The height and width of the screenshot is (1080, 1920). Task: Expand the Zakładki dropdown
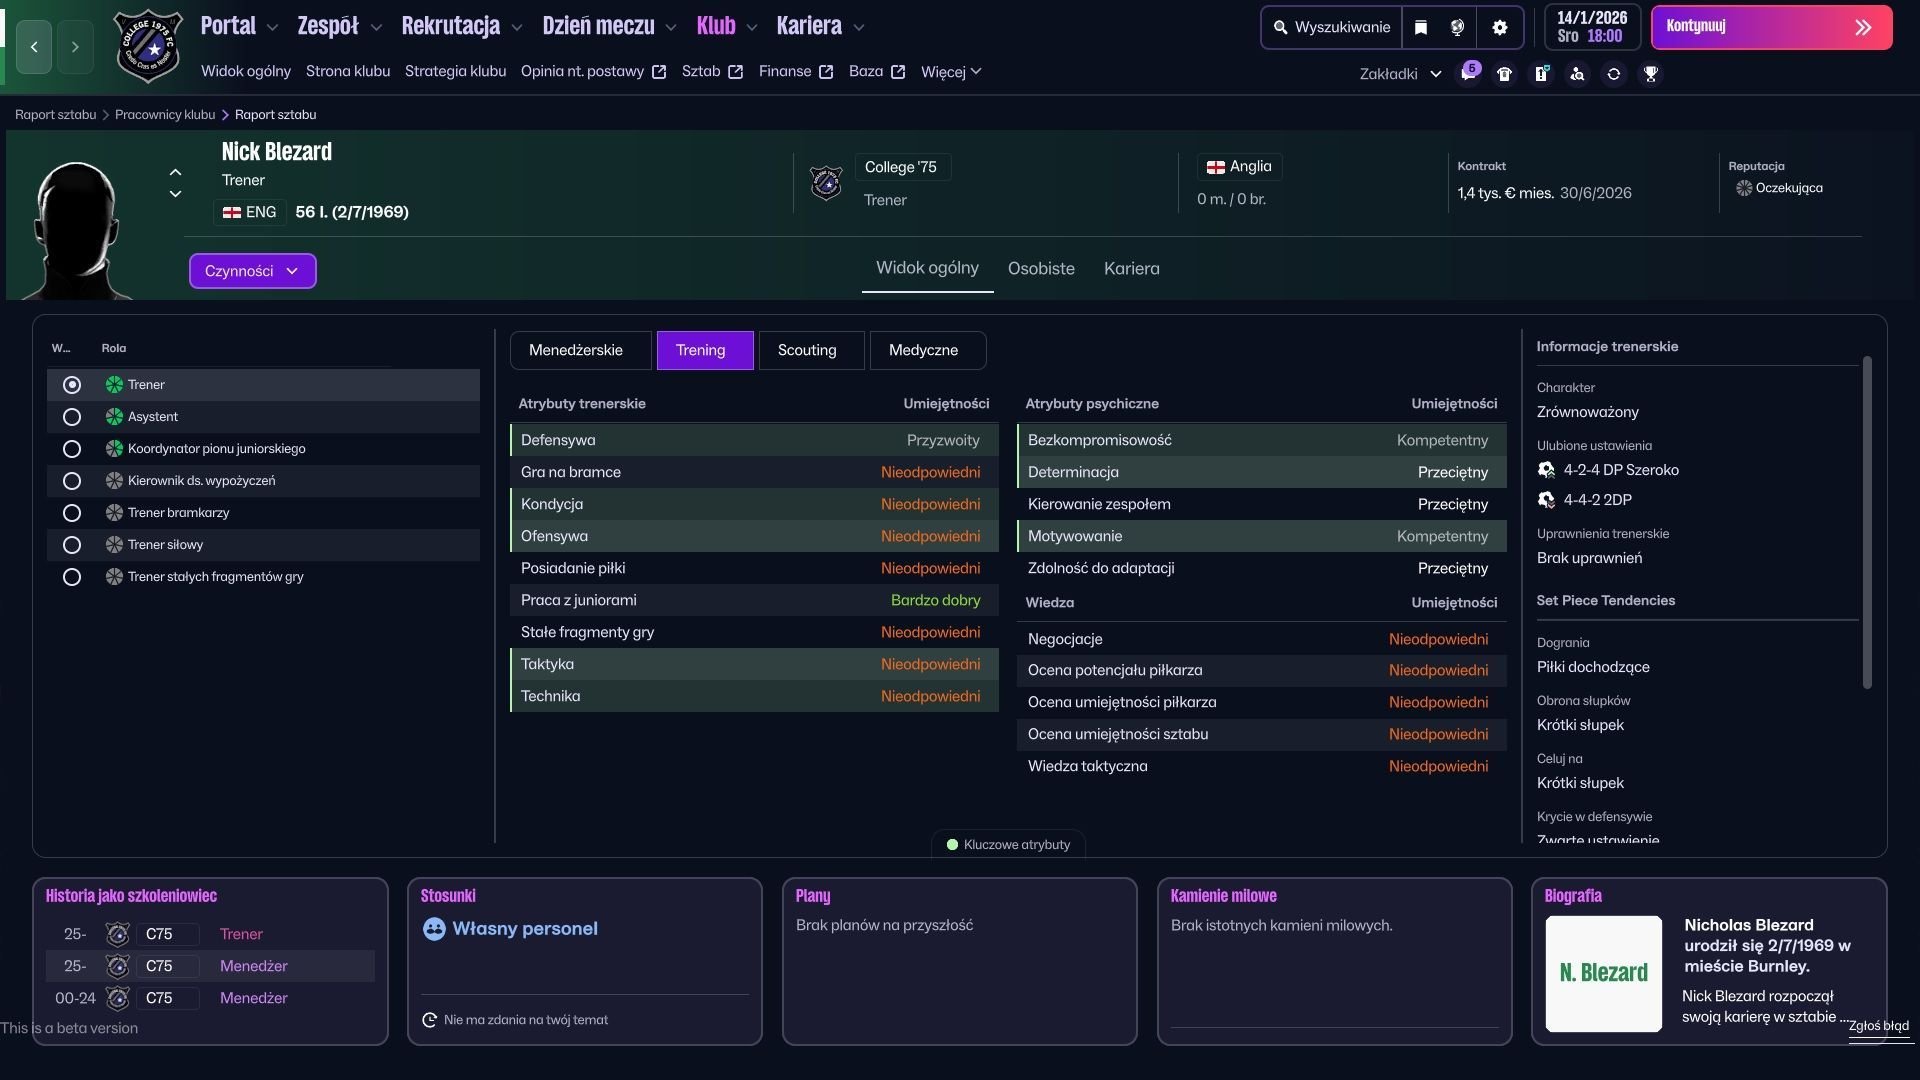[x=1400, y=74]
